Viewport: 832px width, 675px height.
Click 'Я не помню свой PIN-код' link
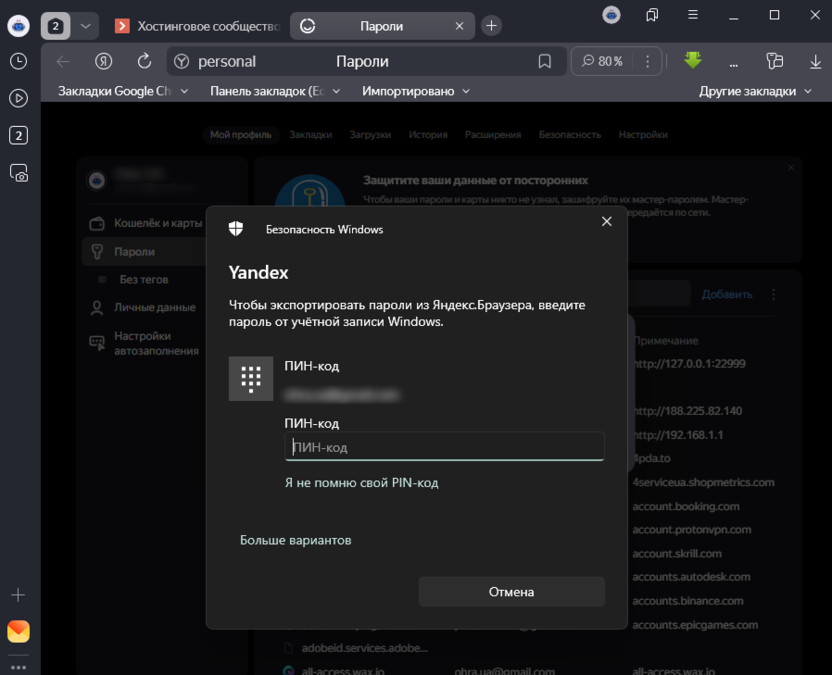tap(361, 483)
